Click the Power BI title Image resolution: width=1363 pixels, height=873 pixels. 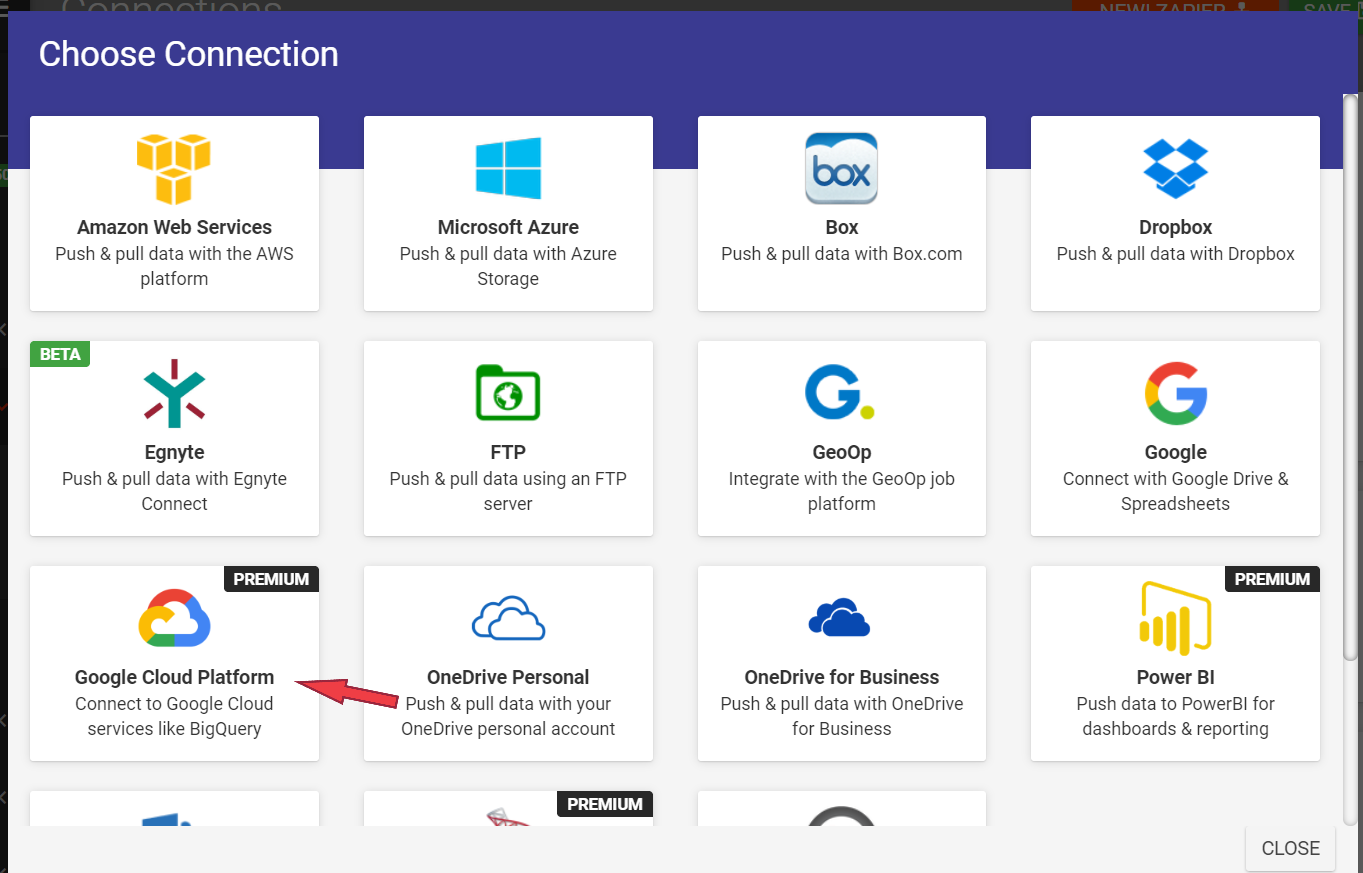1175,677
